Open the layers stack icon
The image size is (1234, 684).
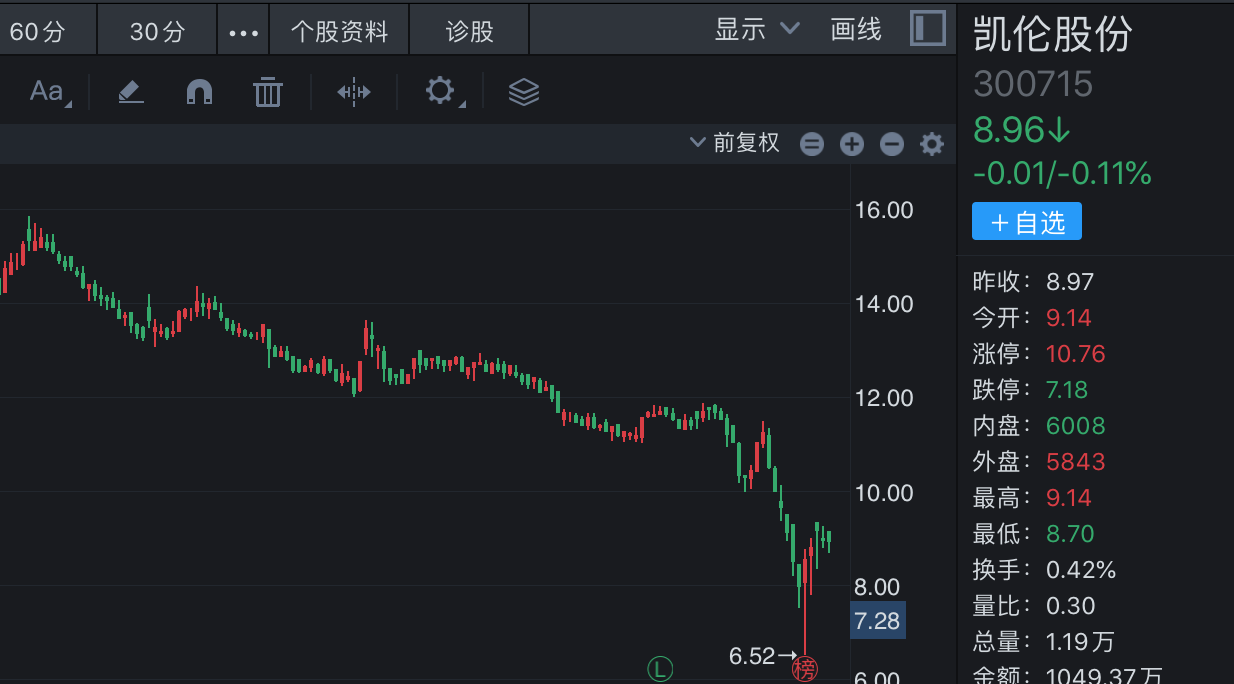(524, 92)
